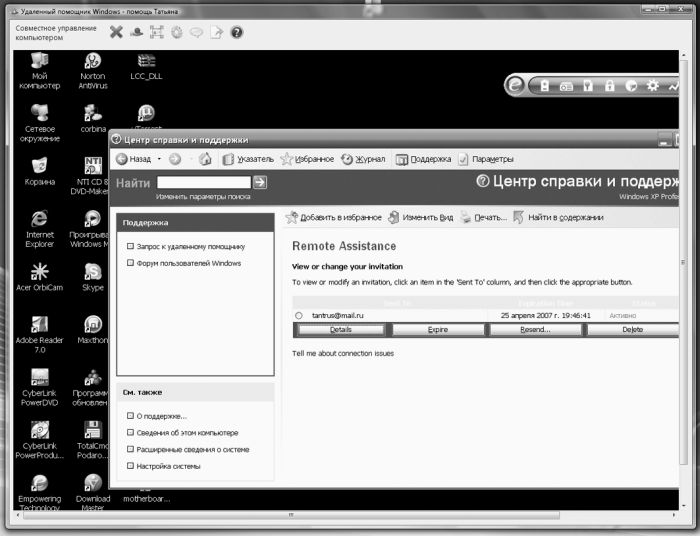Click the help question mark icon in Remote Assistance toolbar
Image resolution: width=700 pixels, height=536 pixels.
[237, 32]
